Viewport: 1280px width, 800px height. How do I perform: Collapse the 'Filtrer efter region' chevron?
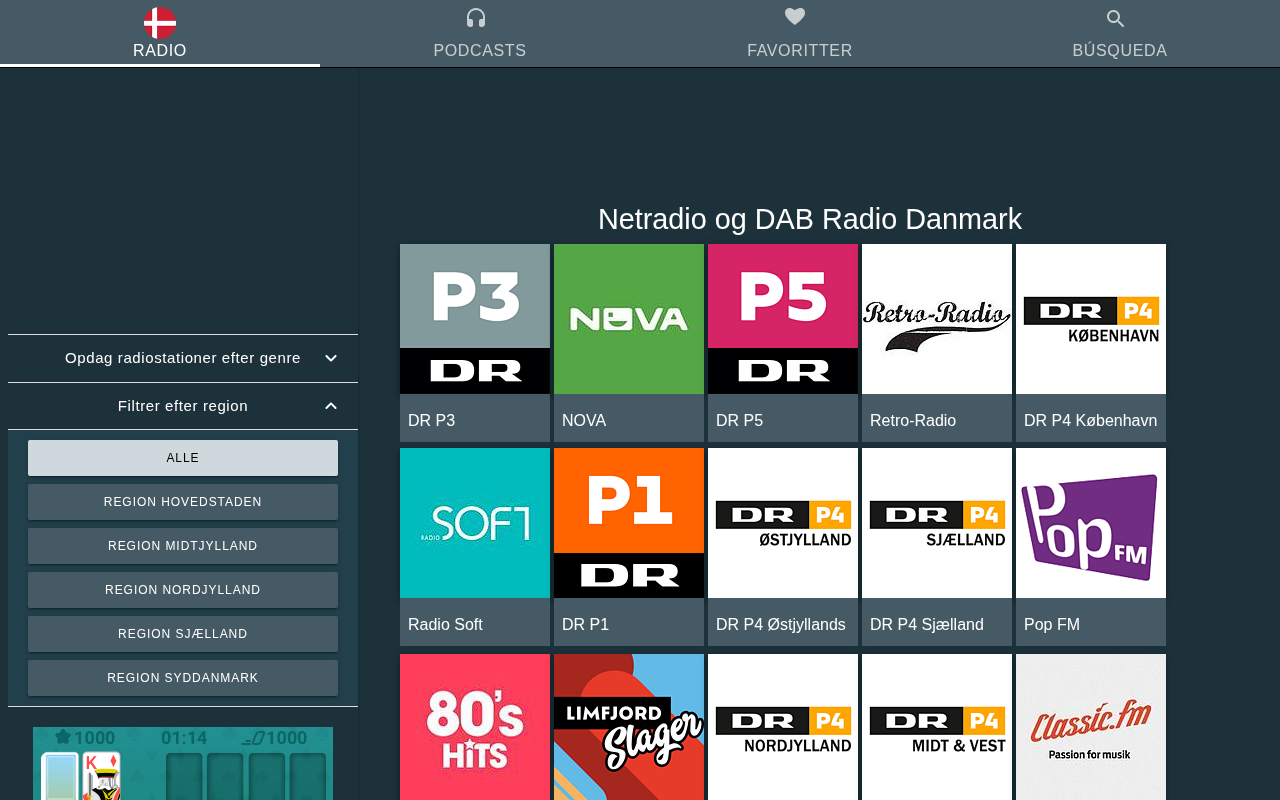pos(331,406)
